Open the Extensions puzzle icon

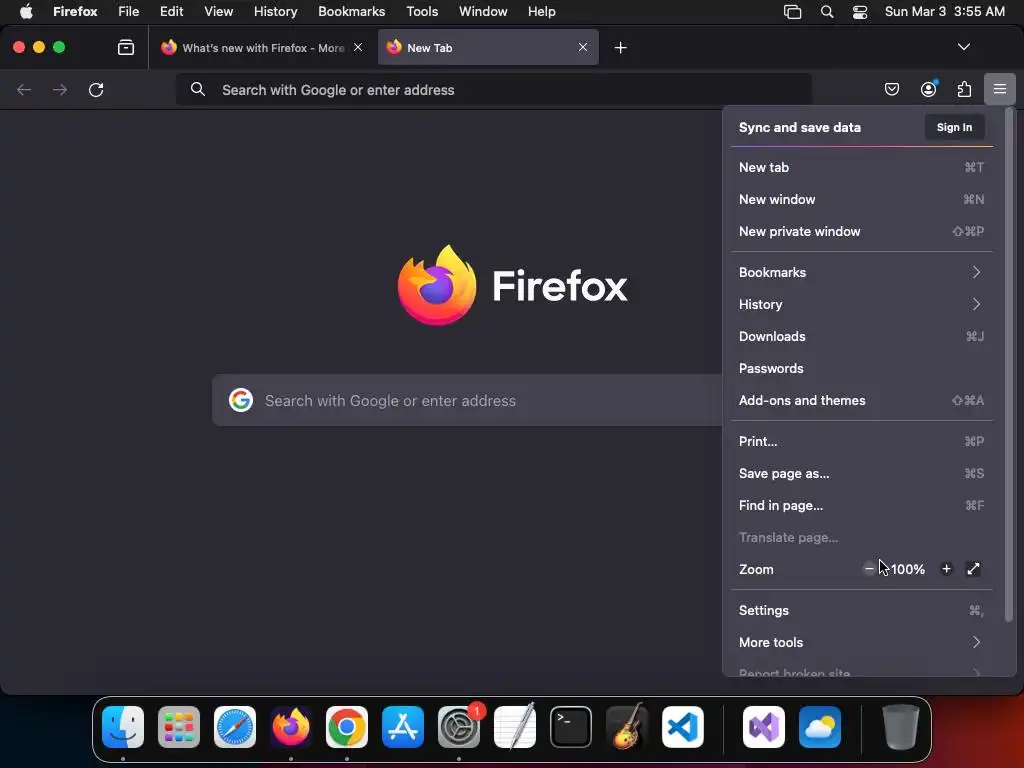[x=964, y=89]
